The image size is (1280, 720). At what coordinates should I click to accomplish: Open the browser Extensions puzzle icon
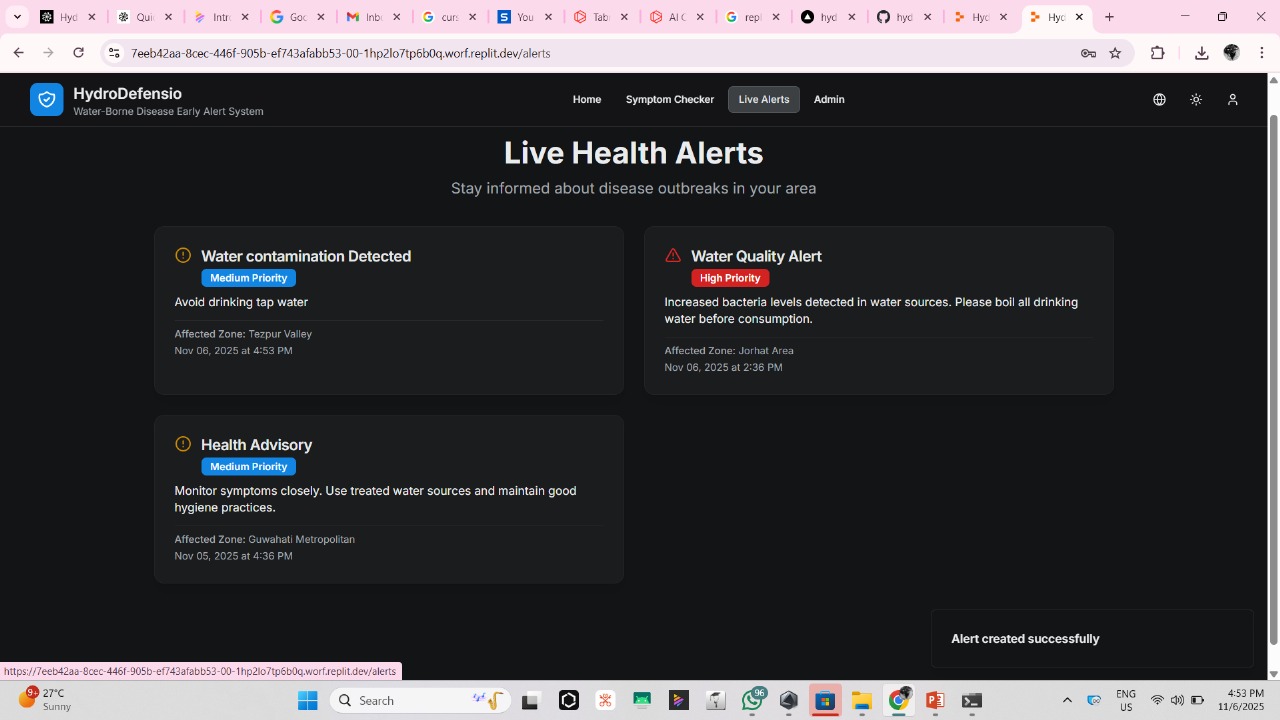click(1157, 53)
